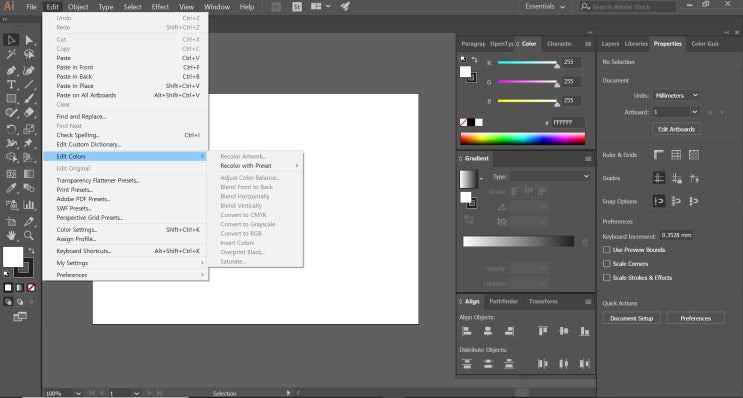Click the vertical align bottom icon
The height and width of the screenshot is (398, 743).
point(585,331)
